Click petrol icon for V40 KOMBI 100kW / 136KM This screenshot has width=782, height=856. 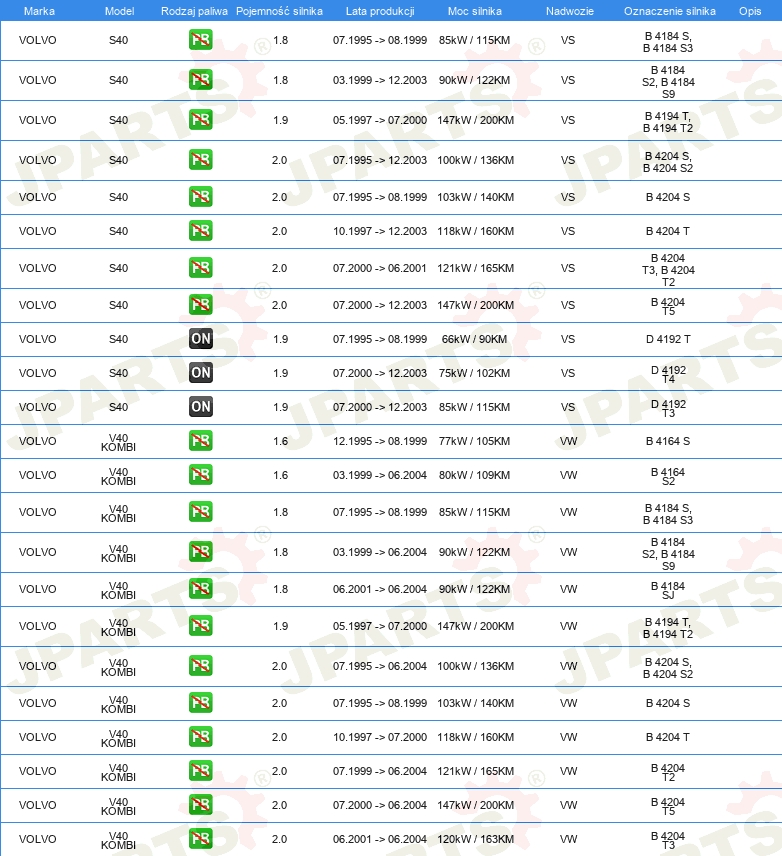[200, 666]
